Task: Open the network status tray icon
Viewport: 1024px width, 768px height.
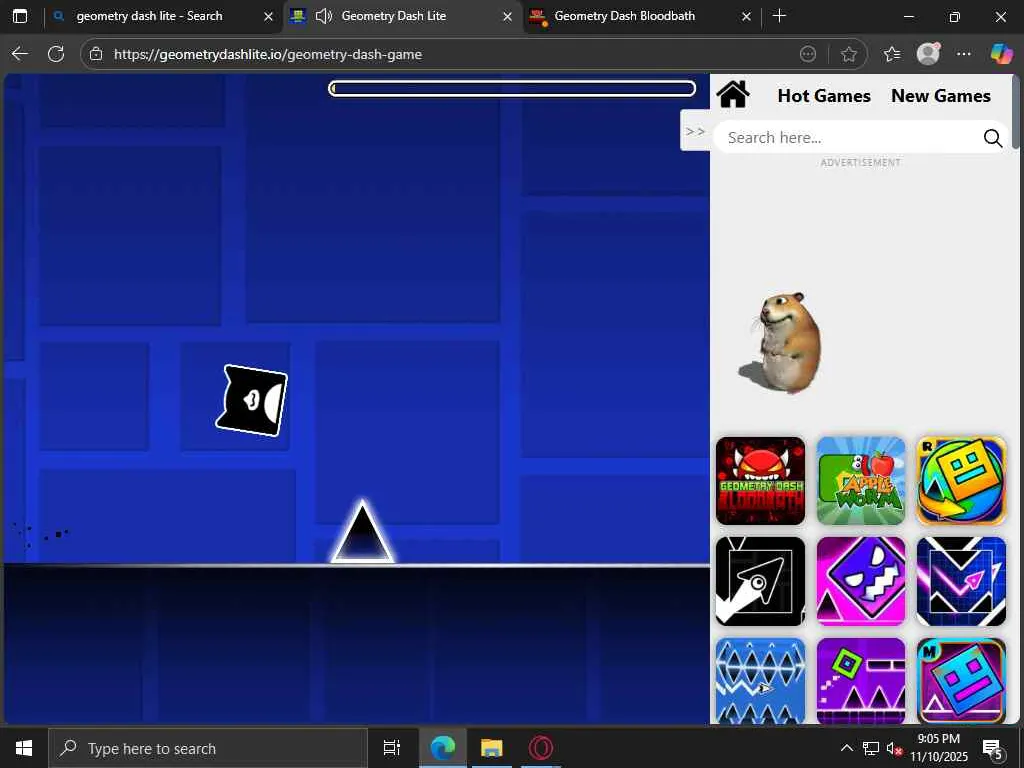Action: [x=871, y=748]
